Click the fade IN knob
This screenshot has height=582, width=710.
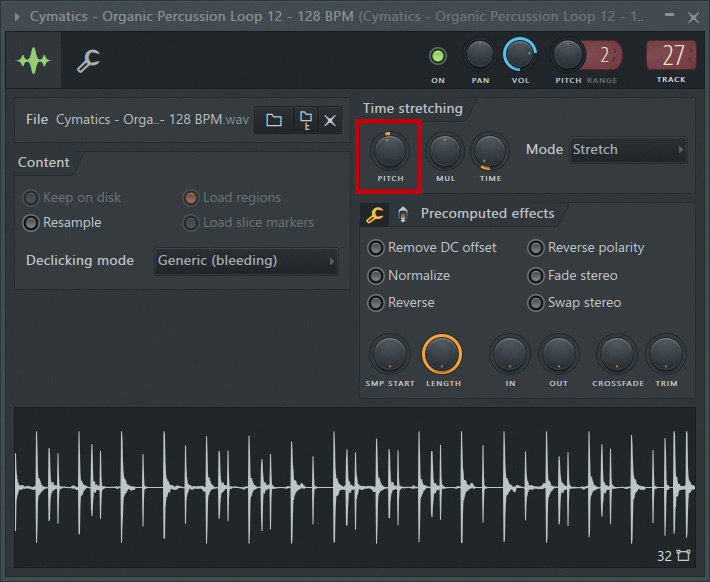(x=510, y=354)
